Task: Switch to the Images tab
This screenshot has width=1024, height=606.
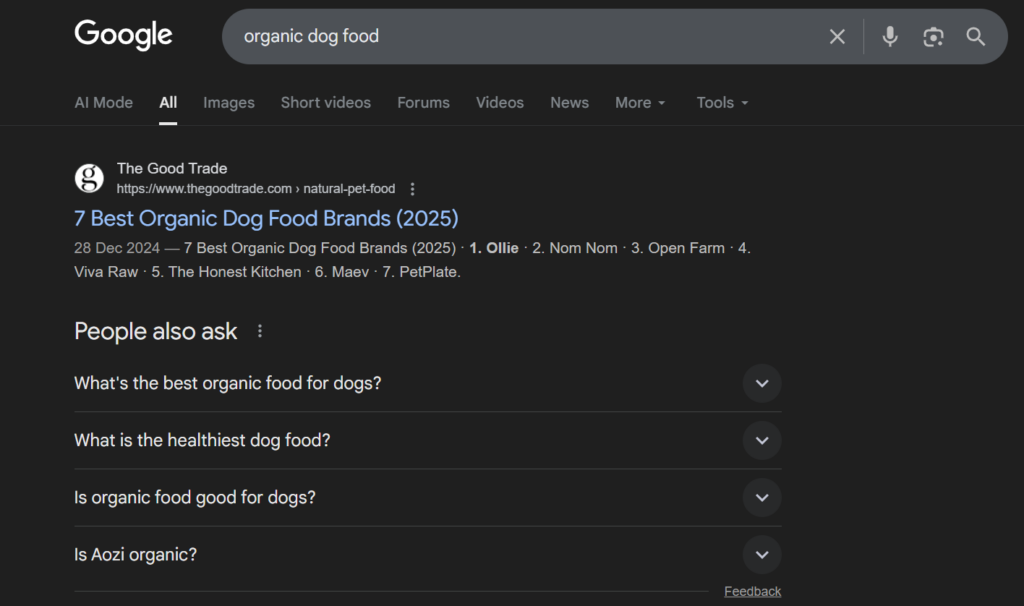Action: (228, 102)
